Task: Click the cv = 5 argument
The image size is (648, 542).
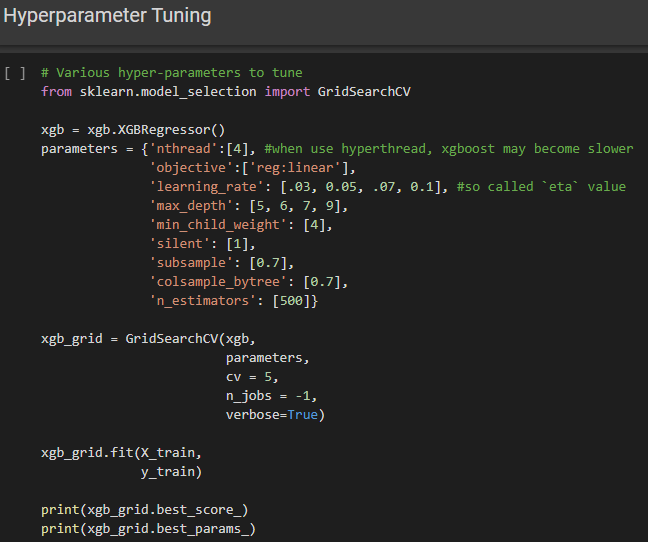Action: coord(251,377)
